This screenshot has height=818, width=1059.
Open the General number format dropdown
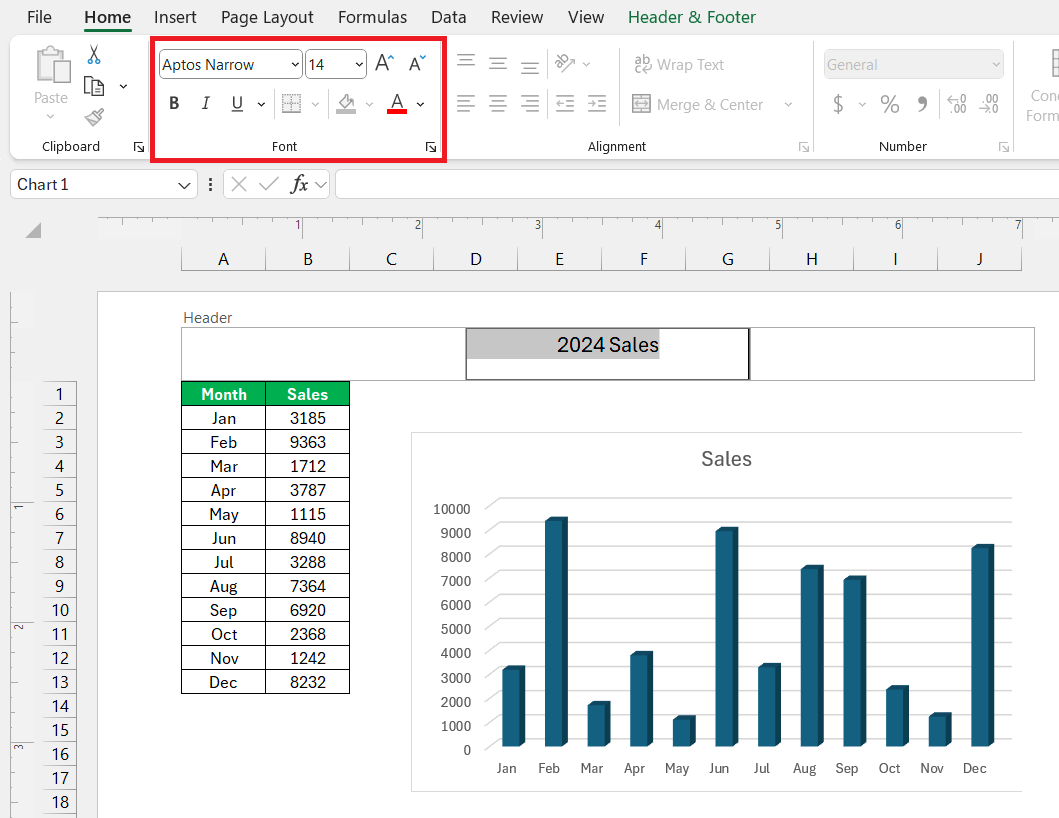(996, 65)
